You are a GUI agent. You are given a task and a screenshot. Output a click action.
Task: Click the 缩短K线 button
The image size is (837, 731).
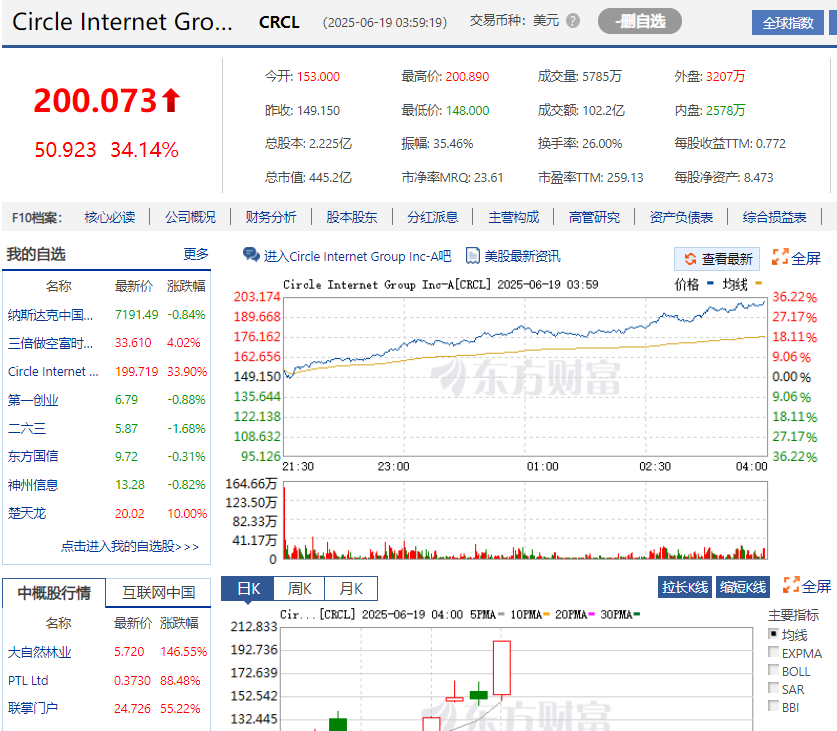743,587
